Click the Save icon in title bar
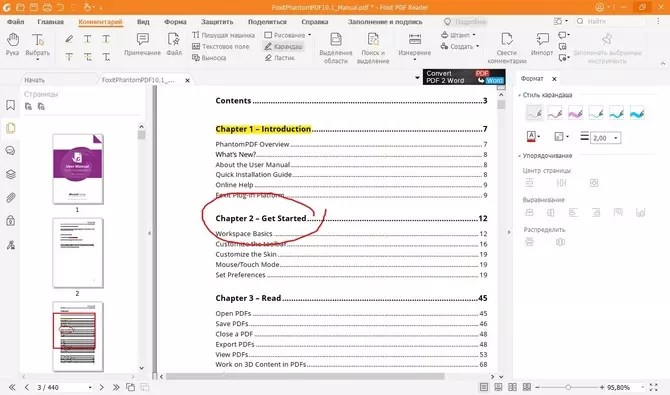Viewport: 670px width, 395px height. click(34, 7)
